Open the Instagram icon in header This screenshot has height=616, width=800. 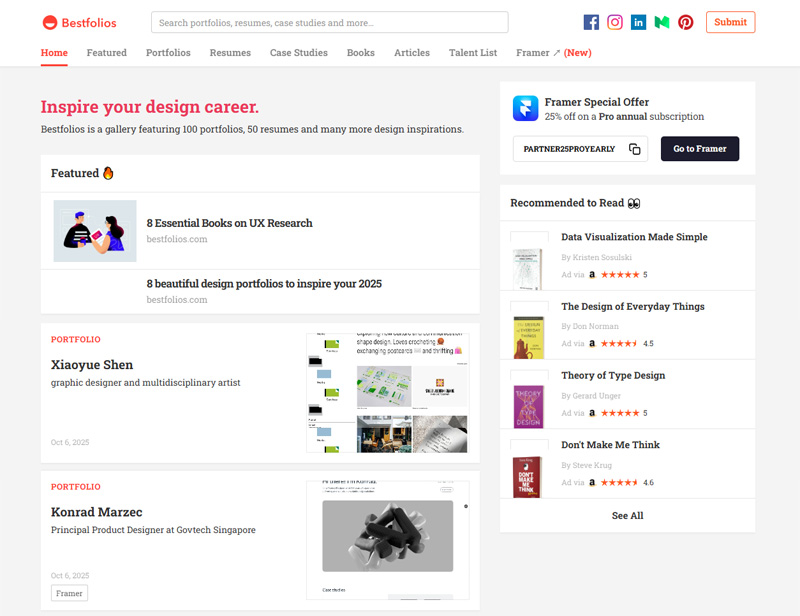click(x=615, y=21)
